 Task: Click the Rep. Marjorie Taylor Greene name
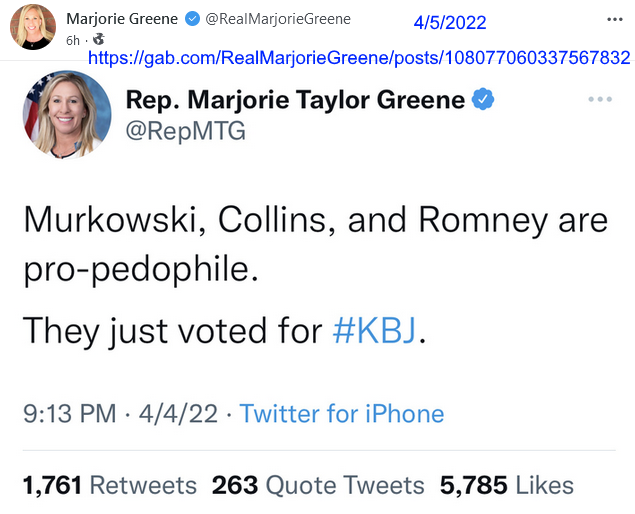click(295, 100)
